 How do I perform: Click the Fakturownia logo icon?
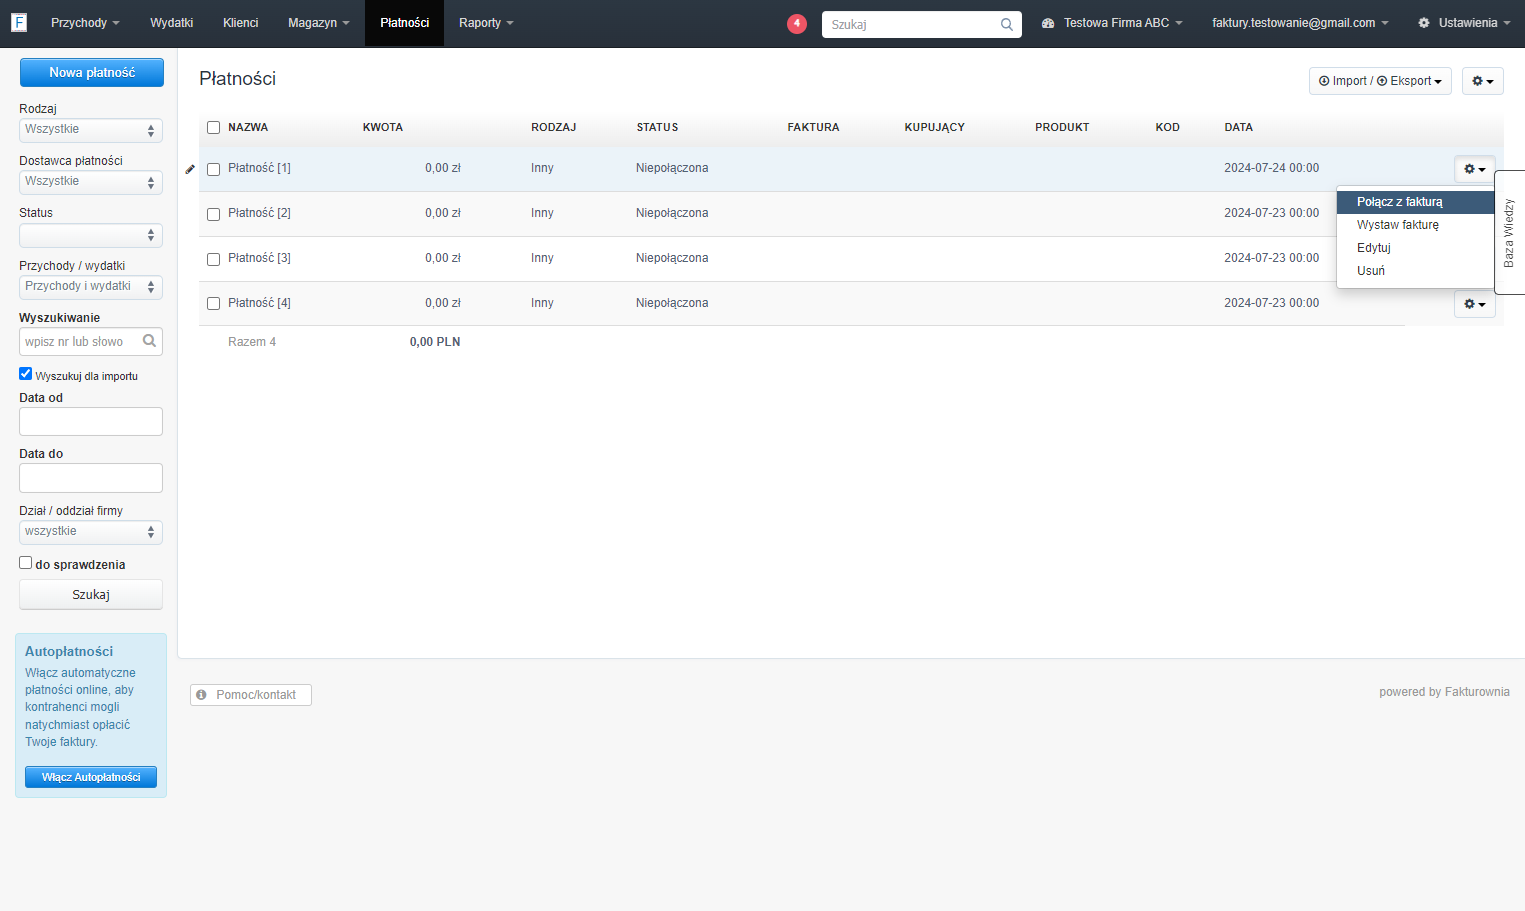click(19, 22)
